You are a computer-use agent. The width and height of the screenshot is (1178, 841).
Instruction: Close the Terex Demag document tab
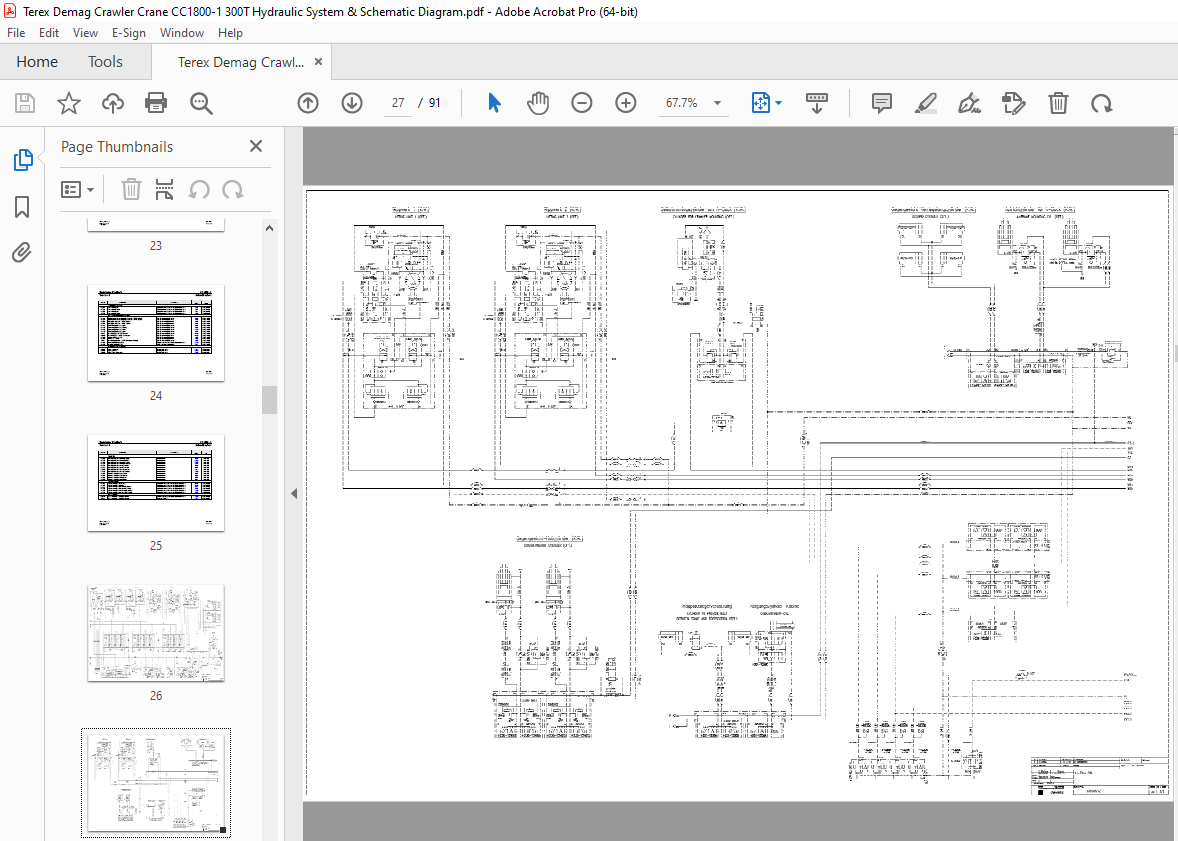tap(319, 62)
